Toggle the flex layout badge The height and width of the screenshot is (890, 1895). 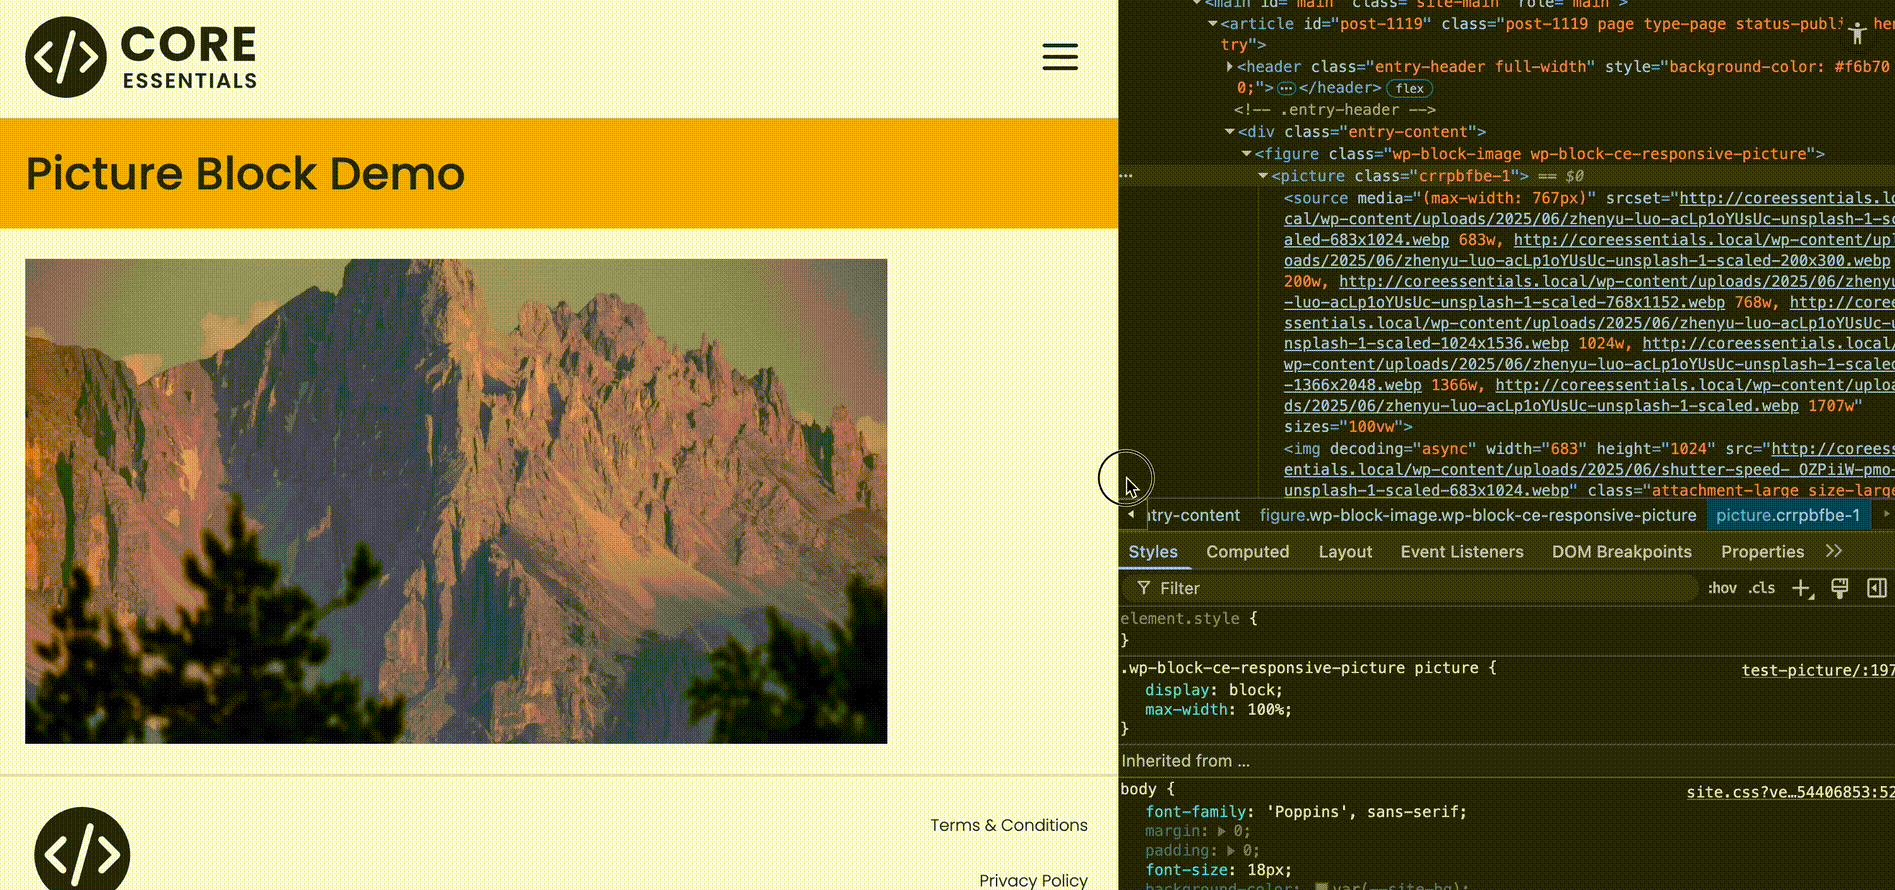click(1410, 88)
